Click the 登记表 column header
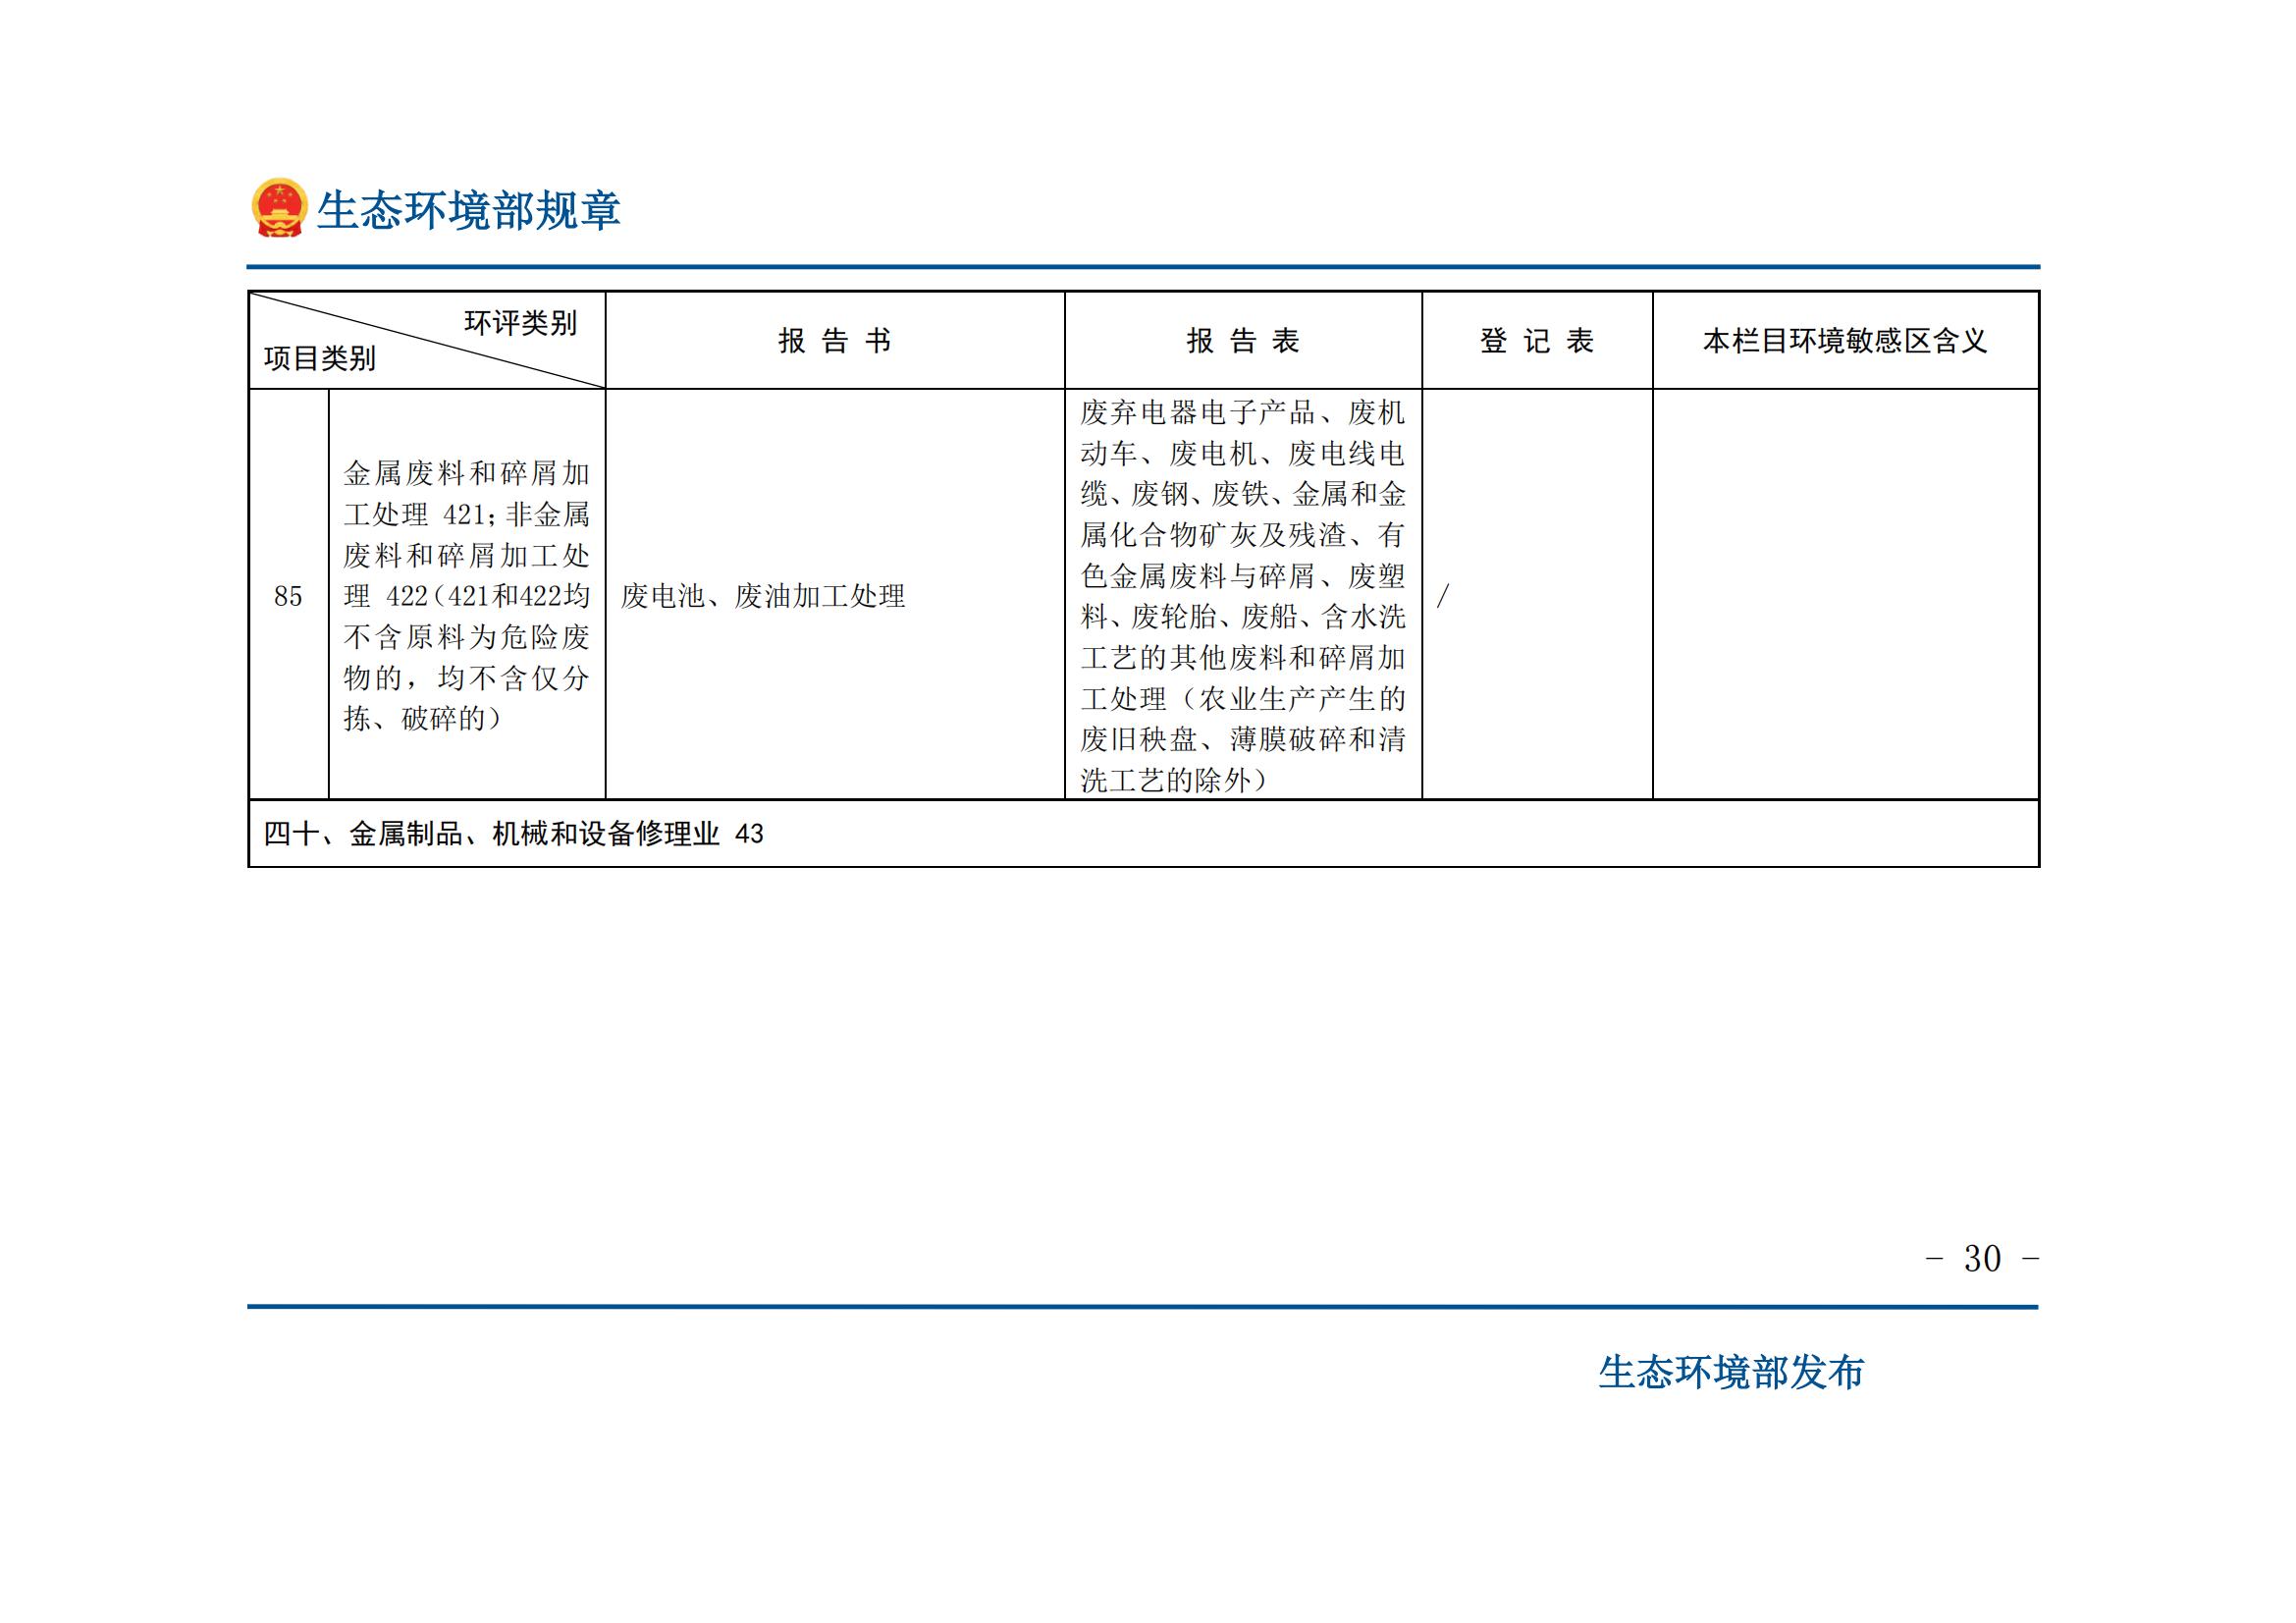2296x1623 pixels. pos(1537,341)
